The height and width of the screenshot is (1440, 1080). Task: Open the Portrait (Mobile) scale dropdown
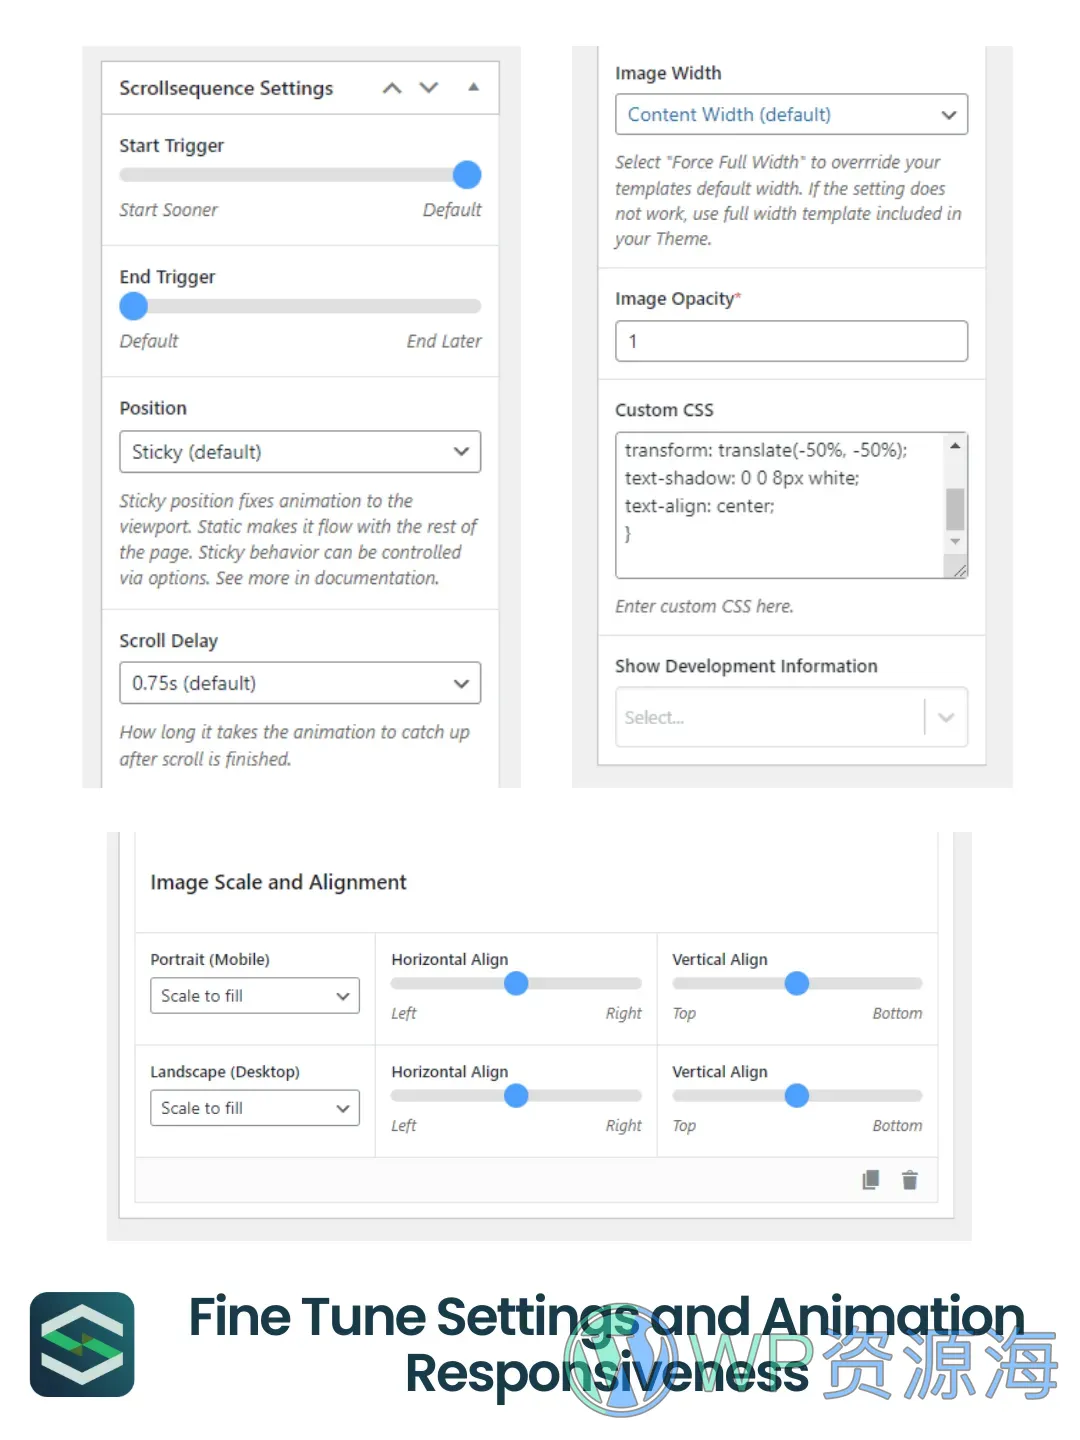pyautogui.click(x=254, y=996)
